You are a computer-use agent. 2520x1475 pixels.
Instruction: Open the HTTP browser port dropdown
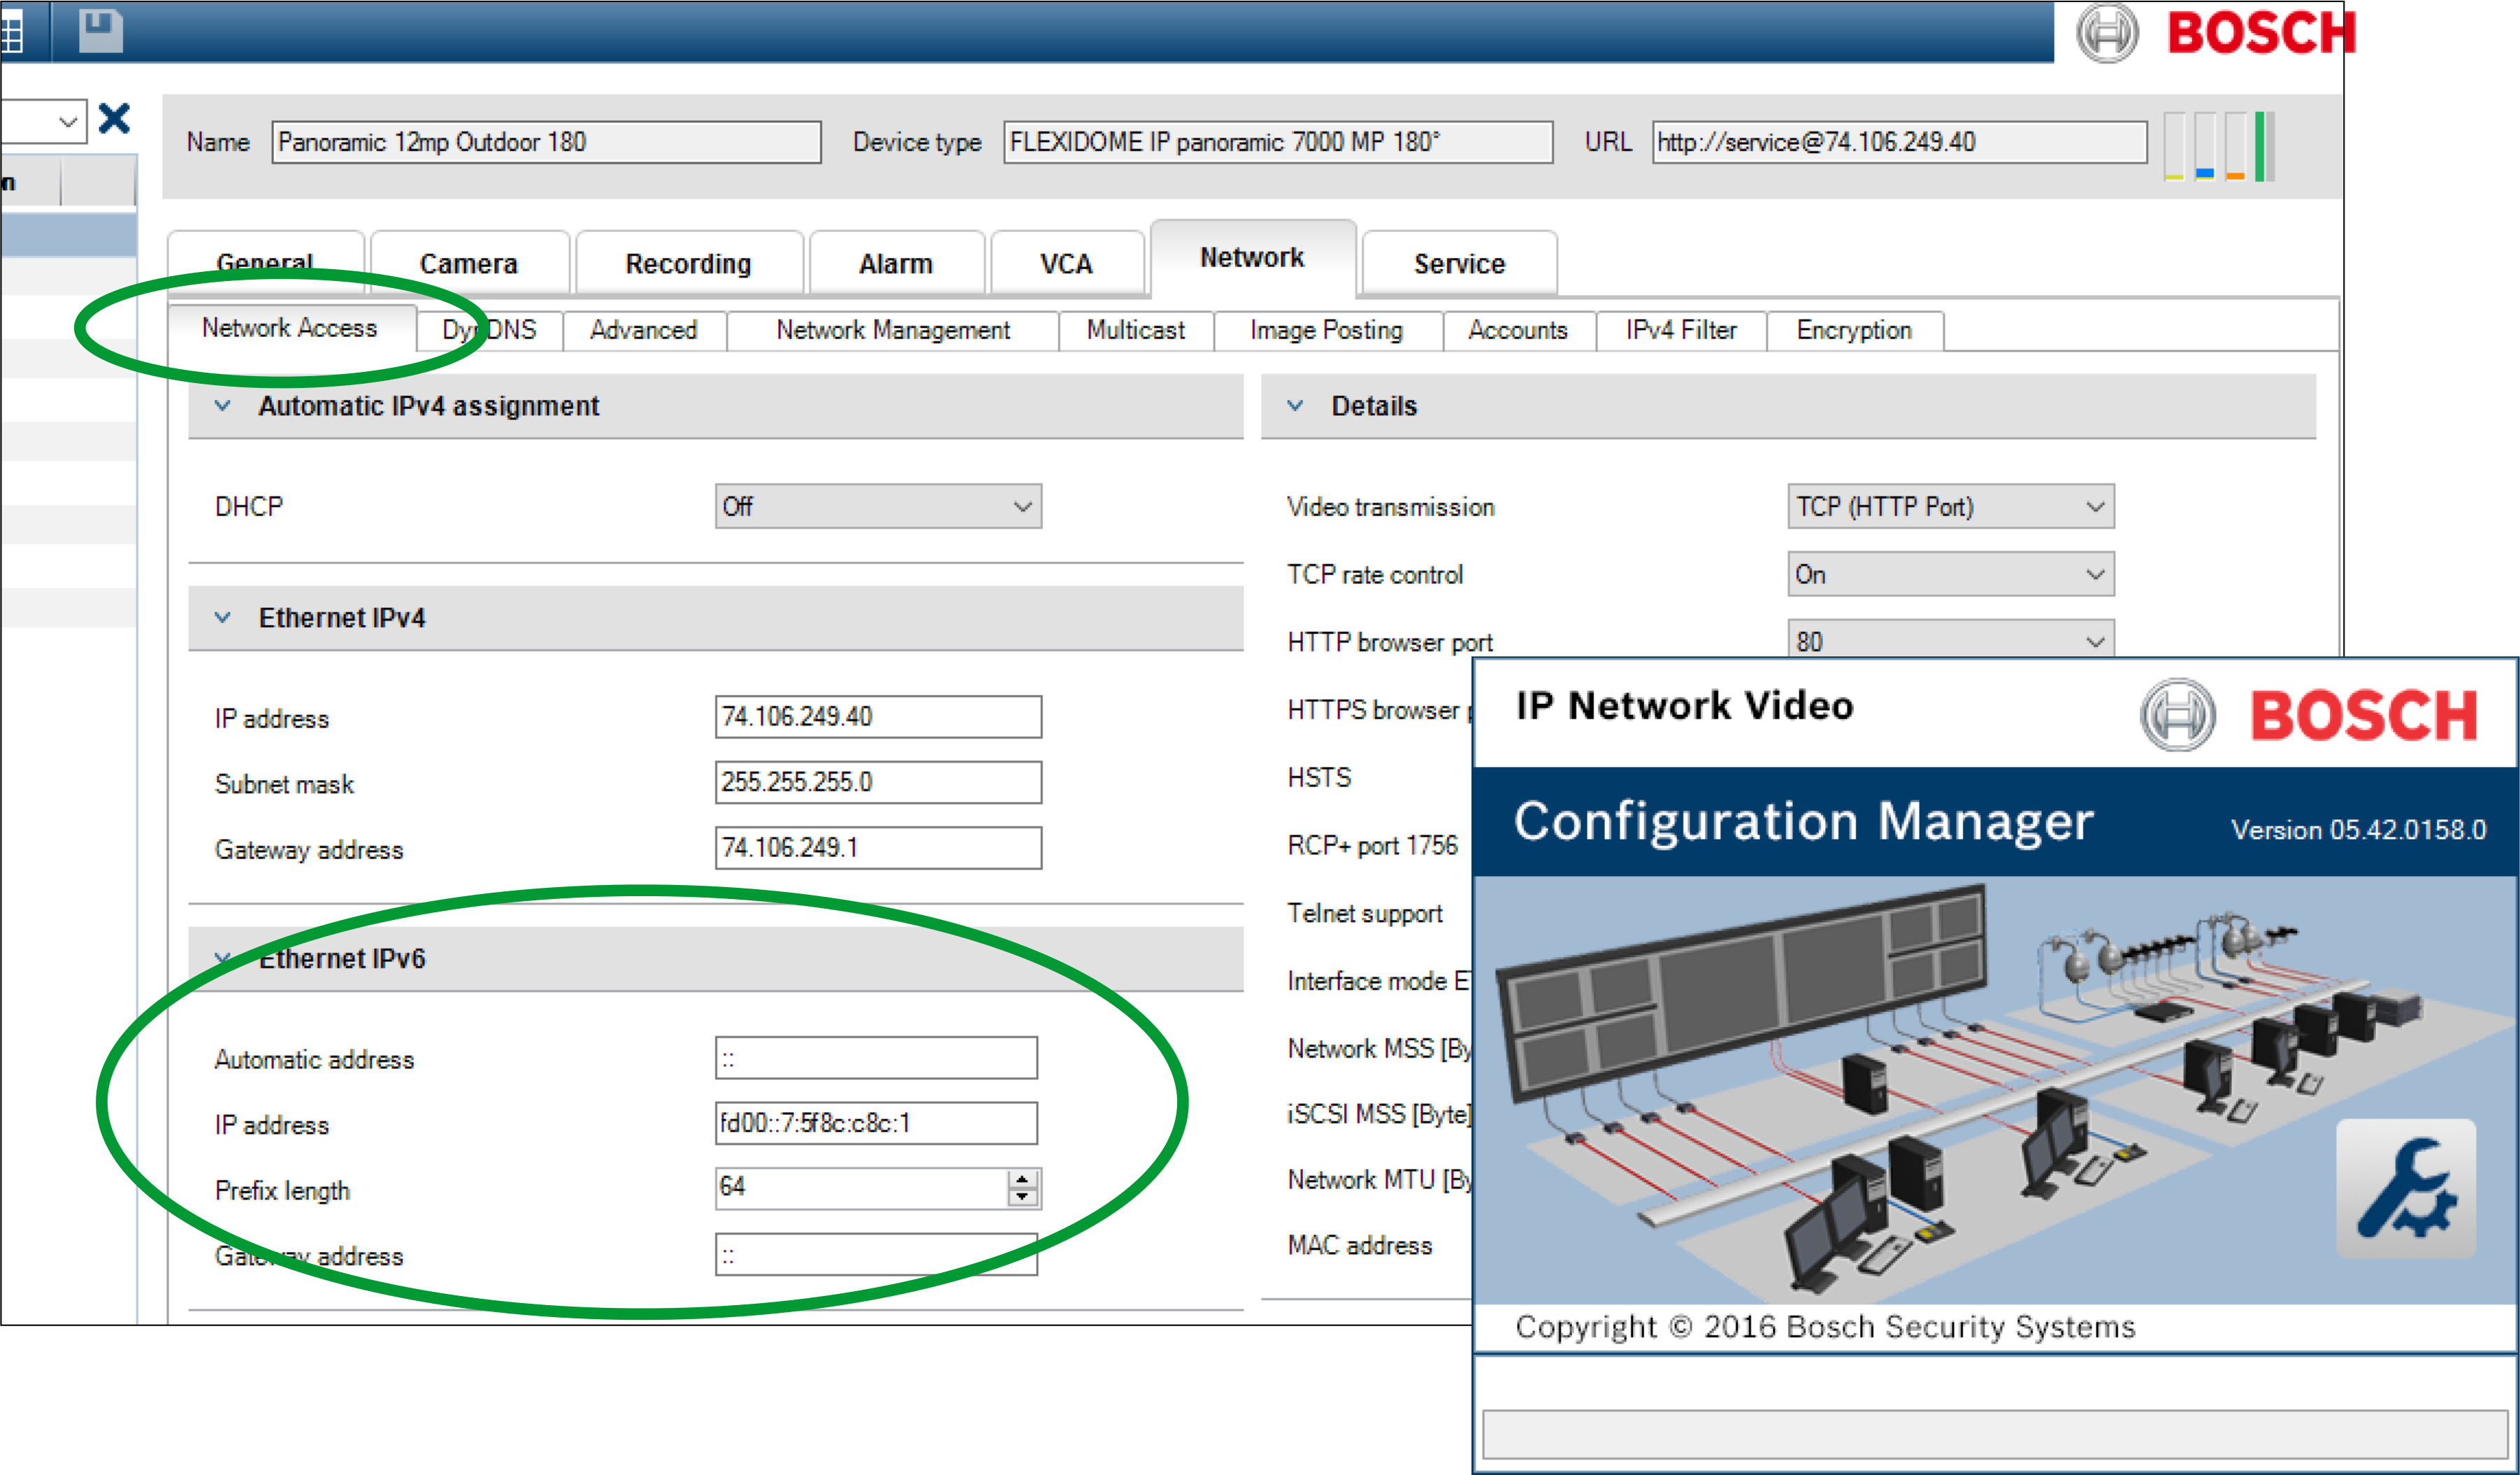tap(1950, 639)
